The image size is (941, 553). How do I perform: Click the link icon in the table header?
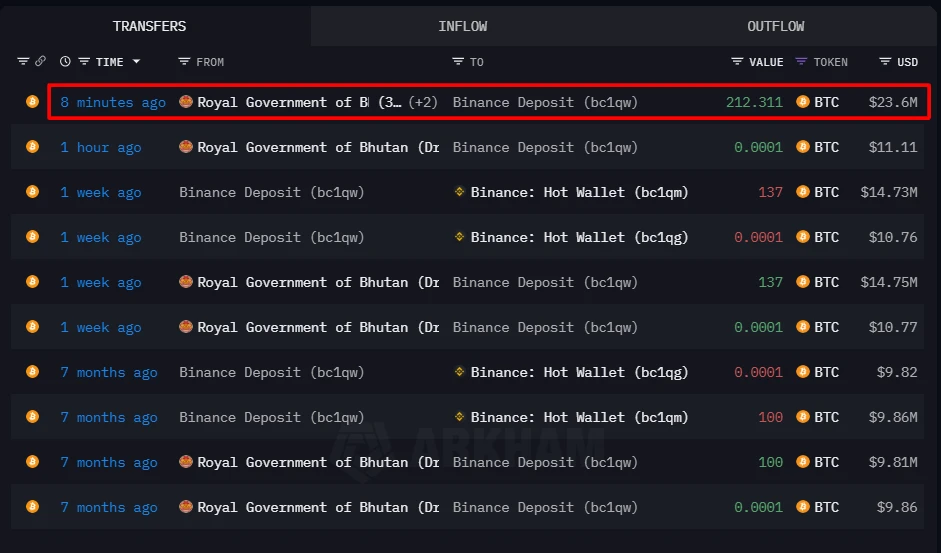click(41, 62)
